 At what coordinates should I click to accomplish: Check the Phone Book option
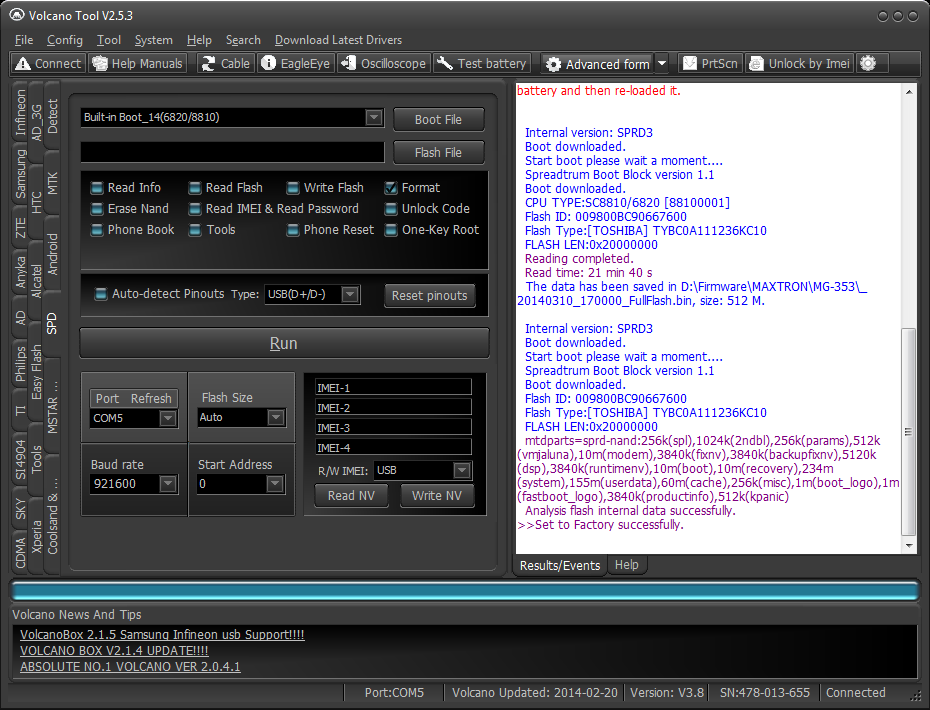click(x=97, y=230)
